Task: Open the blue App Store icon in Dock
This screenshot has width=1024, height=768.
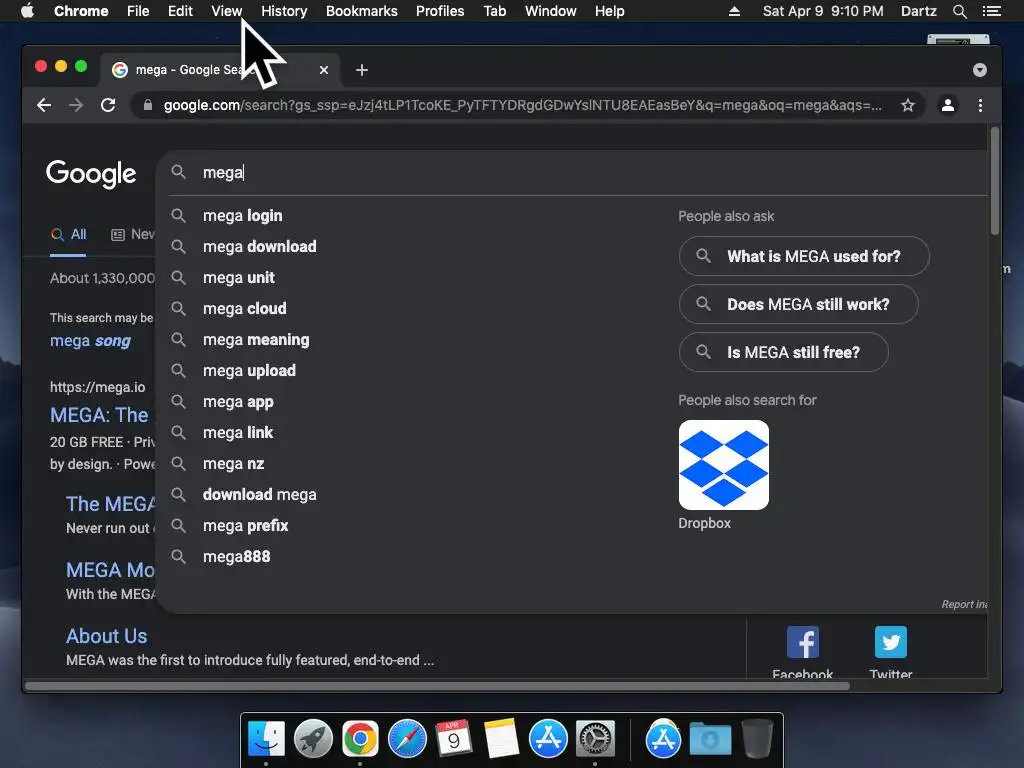Action: [548, 739]
